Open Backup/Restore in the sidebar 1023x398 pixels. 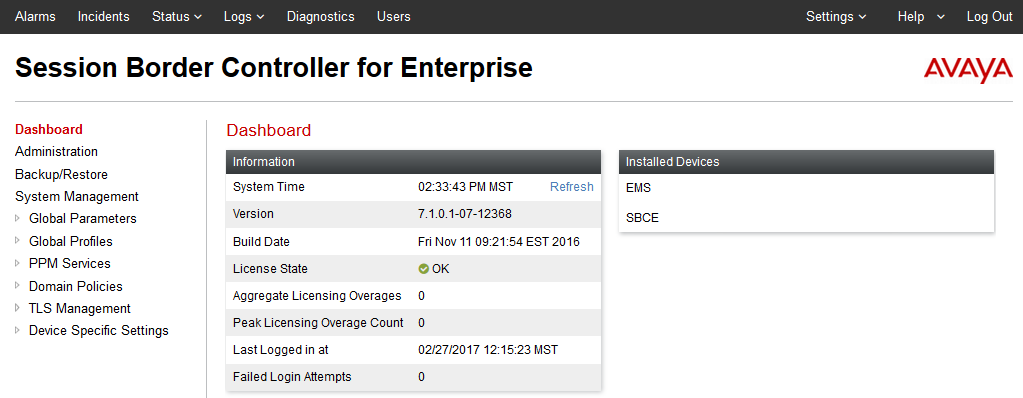coord(61,174)
